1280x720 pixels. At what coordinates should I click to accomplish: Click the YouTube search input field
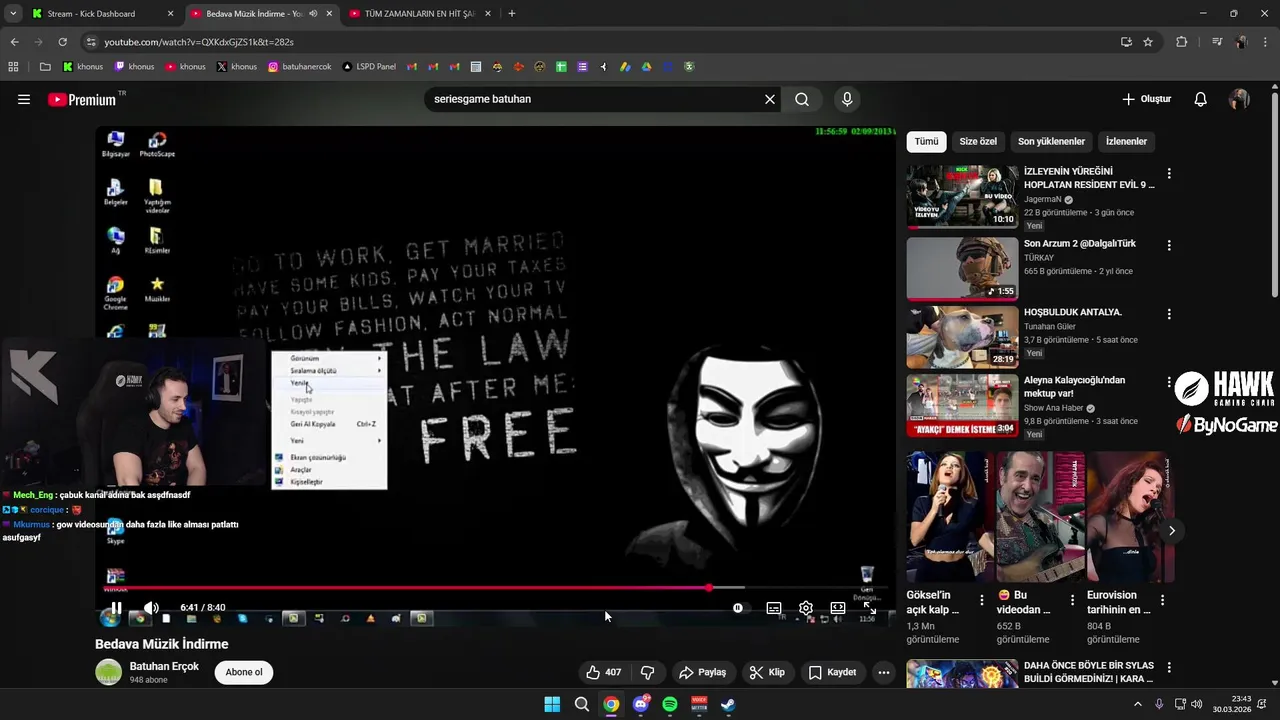point(592,99)
